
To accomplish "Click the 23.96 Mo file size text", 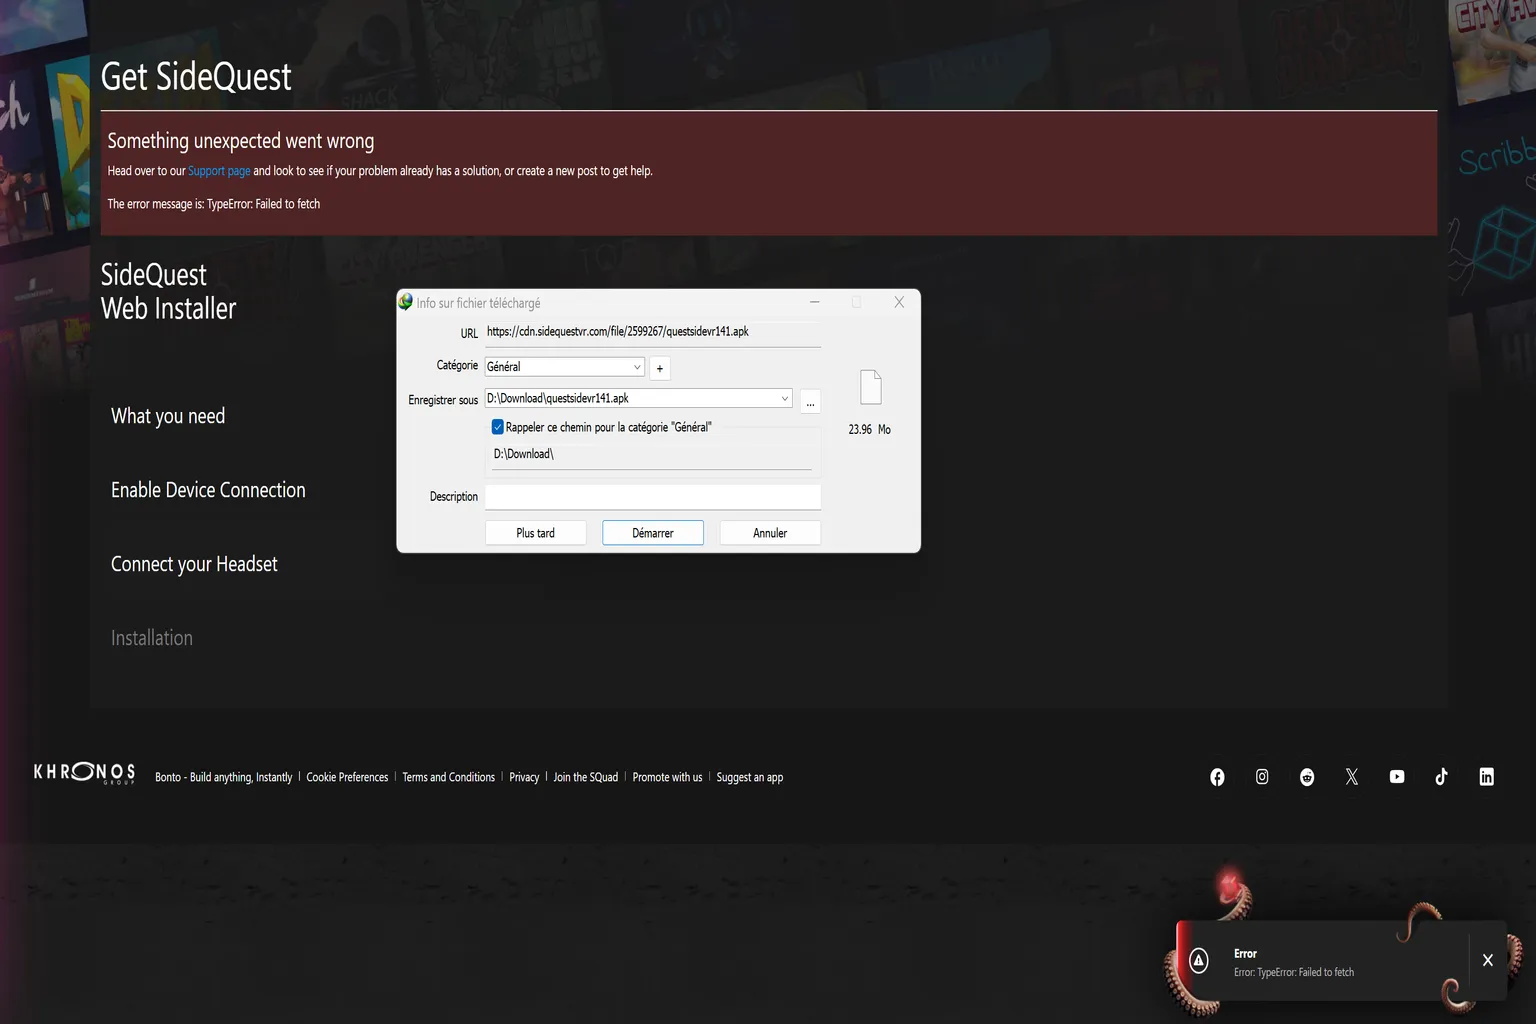I will coord(870,430).
